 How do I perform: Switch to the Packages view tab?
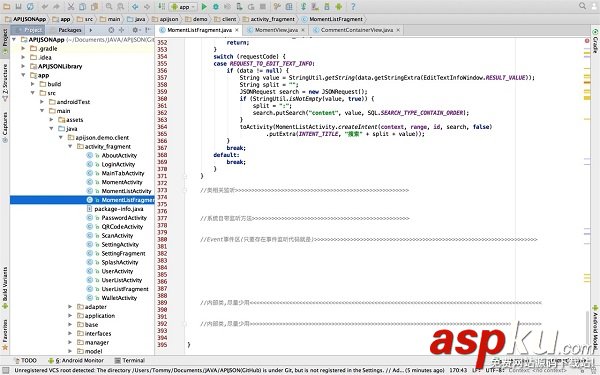pyautogui.click(x=66, y=30)
